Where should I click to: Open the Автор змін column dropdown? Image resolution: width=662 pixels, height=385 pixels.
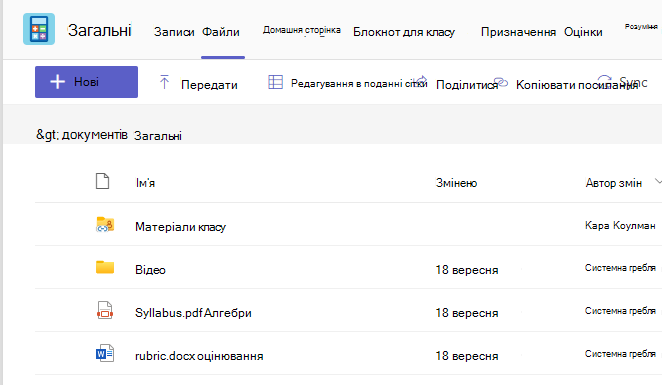point(613,183)
